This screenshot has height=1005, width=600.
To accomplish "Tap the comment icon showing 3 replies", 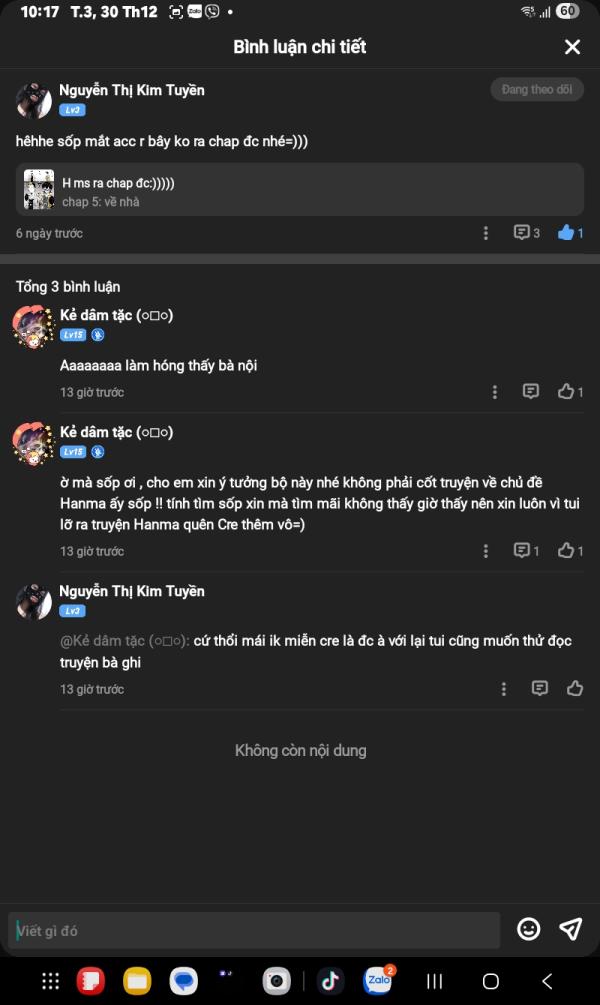I will pyautogui.click(x=526, y=233).
